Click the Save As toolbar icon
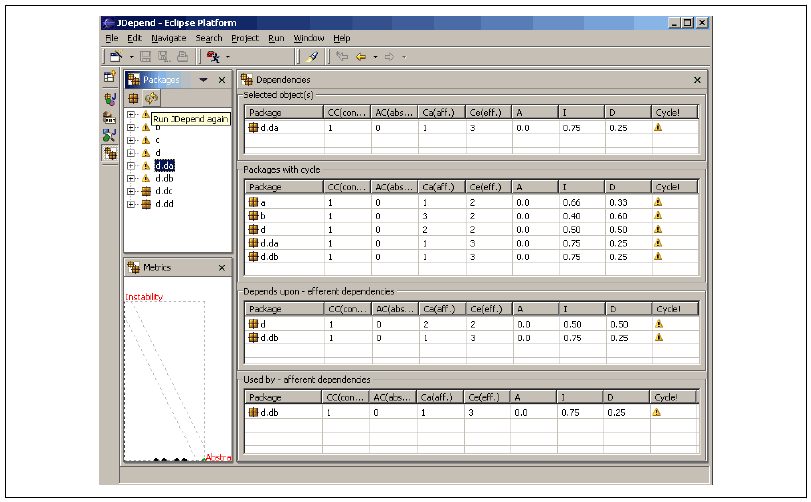The height and width of the screenshot is (502, 811). pos(163,56)
